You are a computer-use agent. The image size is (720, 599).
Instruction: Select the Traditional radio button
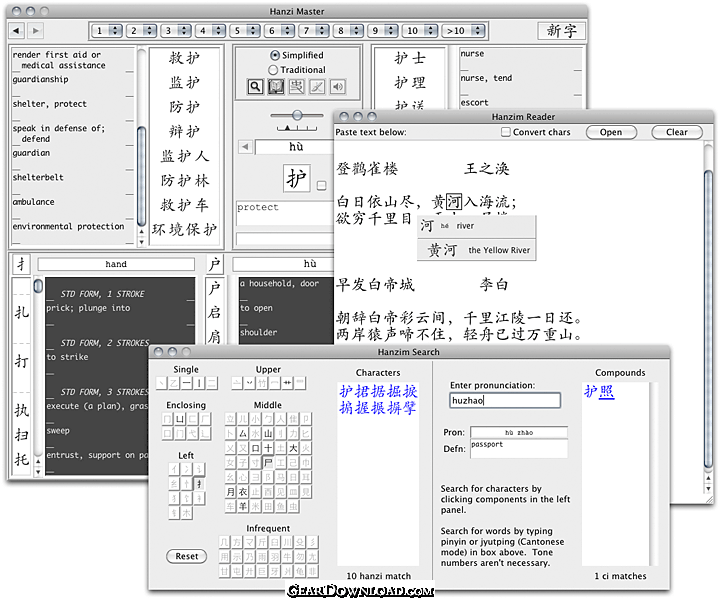273,70
